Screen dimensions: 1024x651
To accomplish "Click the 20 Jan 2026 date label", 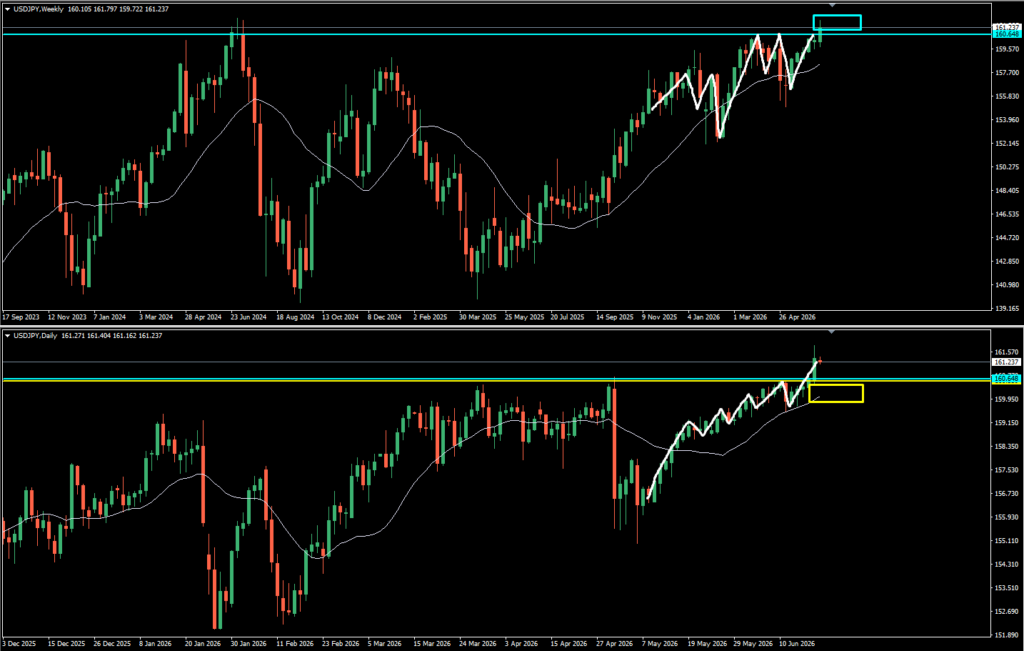I will [202, 643].
